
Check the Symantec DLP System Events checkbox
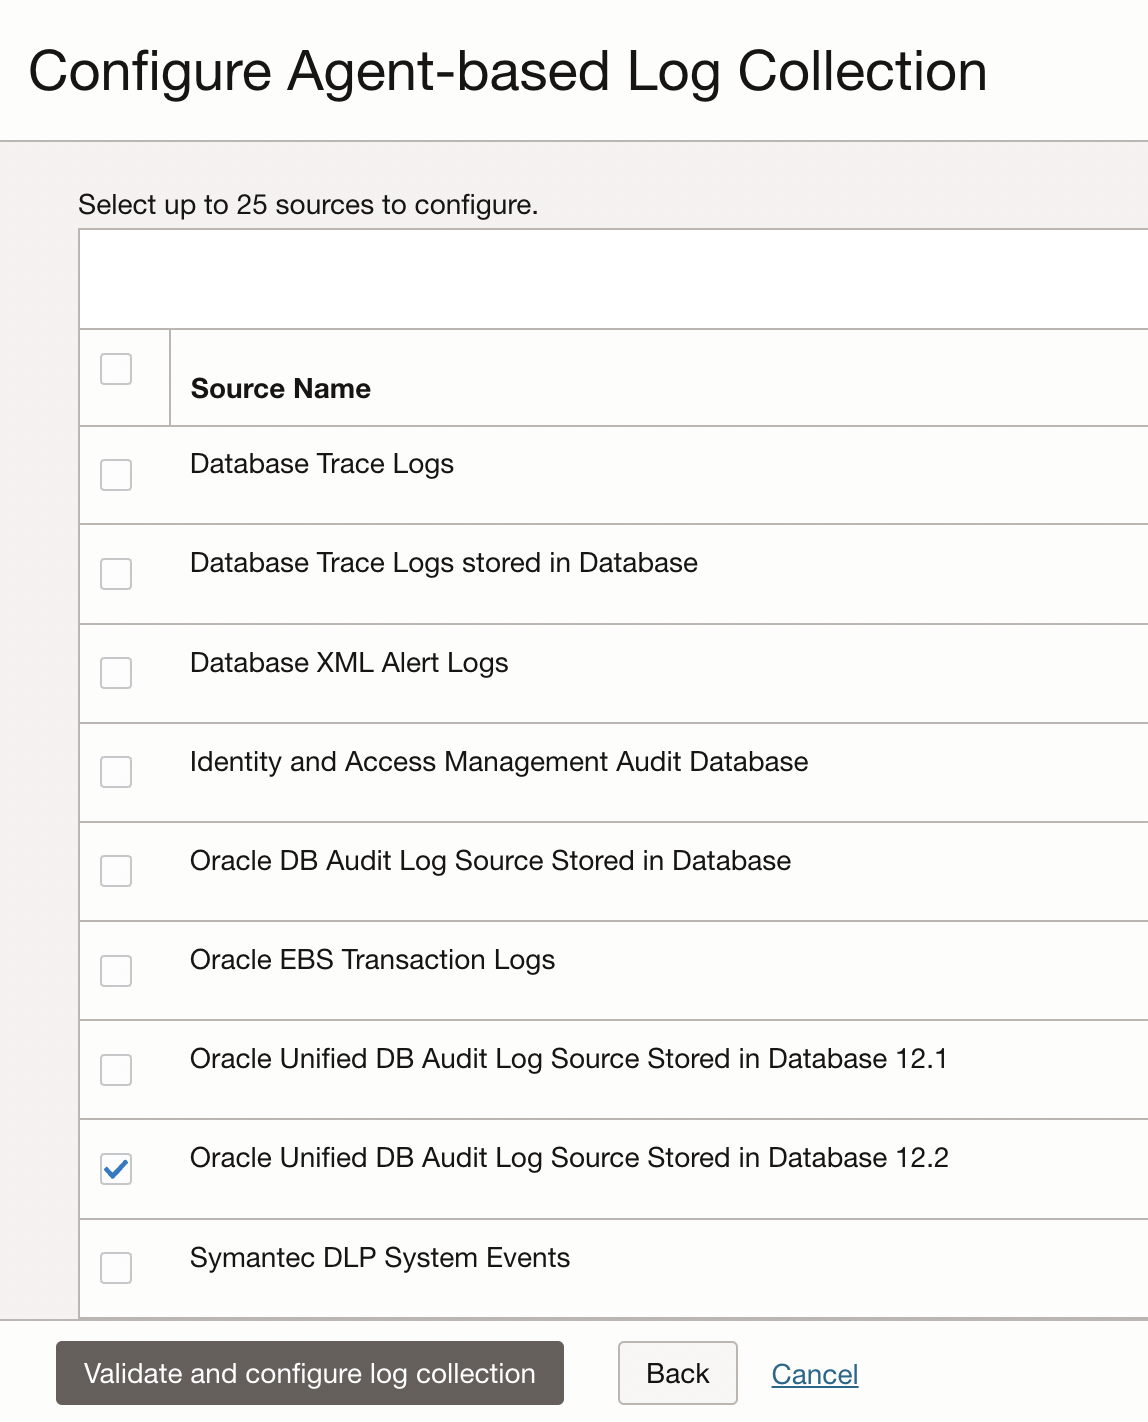(x=116, y=1267)
